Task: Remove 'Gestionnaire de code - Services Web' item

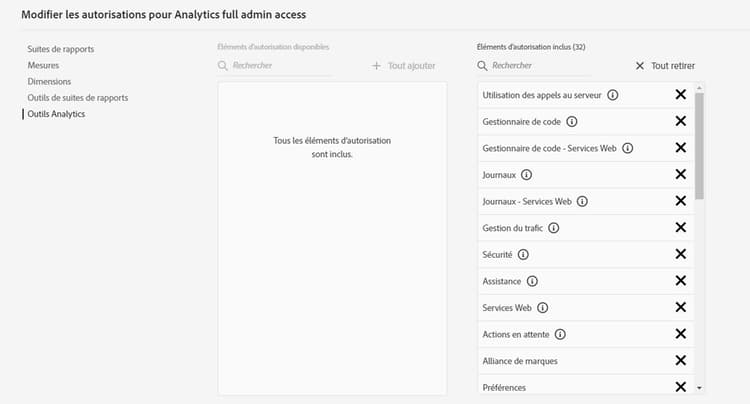Action: [680, 148]
